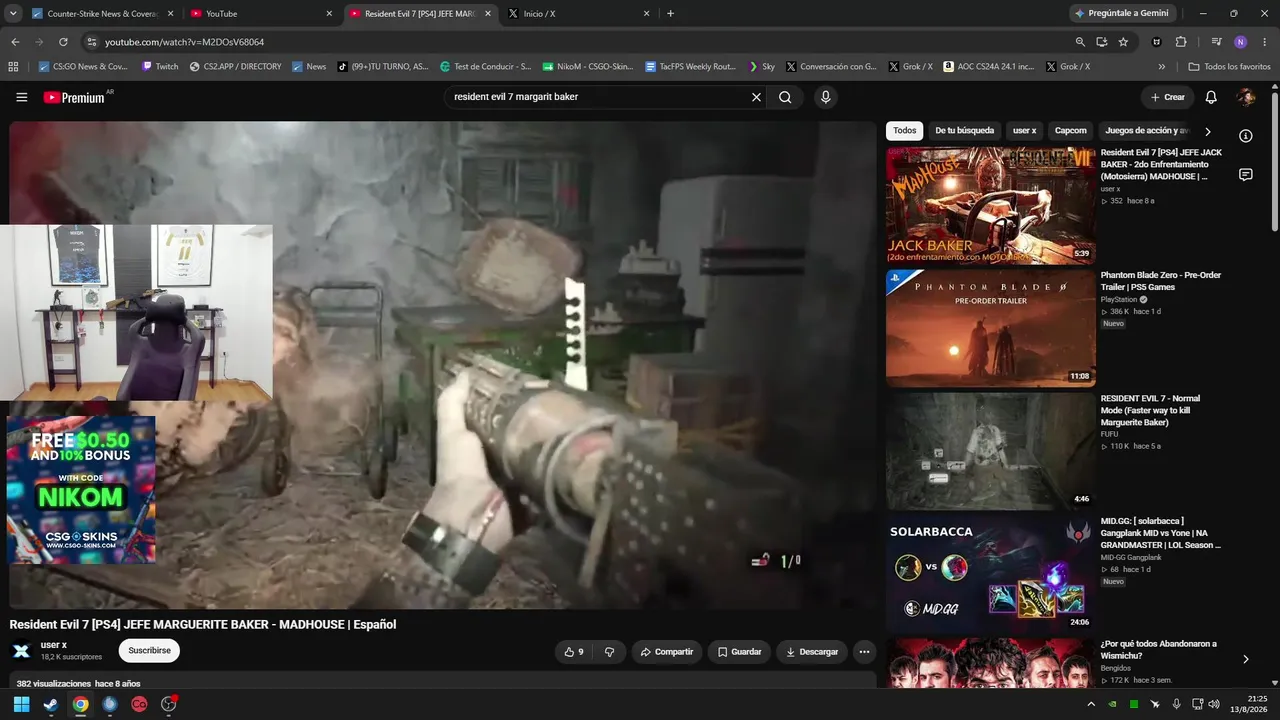Expand hidden bookmarks overflow chevron
Viewport: 1280px width, 720px height.
(1162, 66)
